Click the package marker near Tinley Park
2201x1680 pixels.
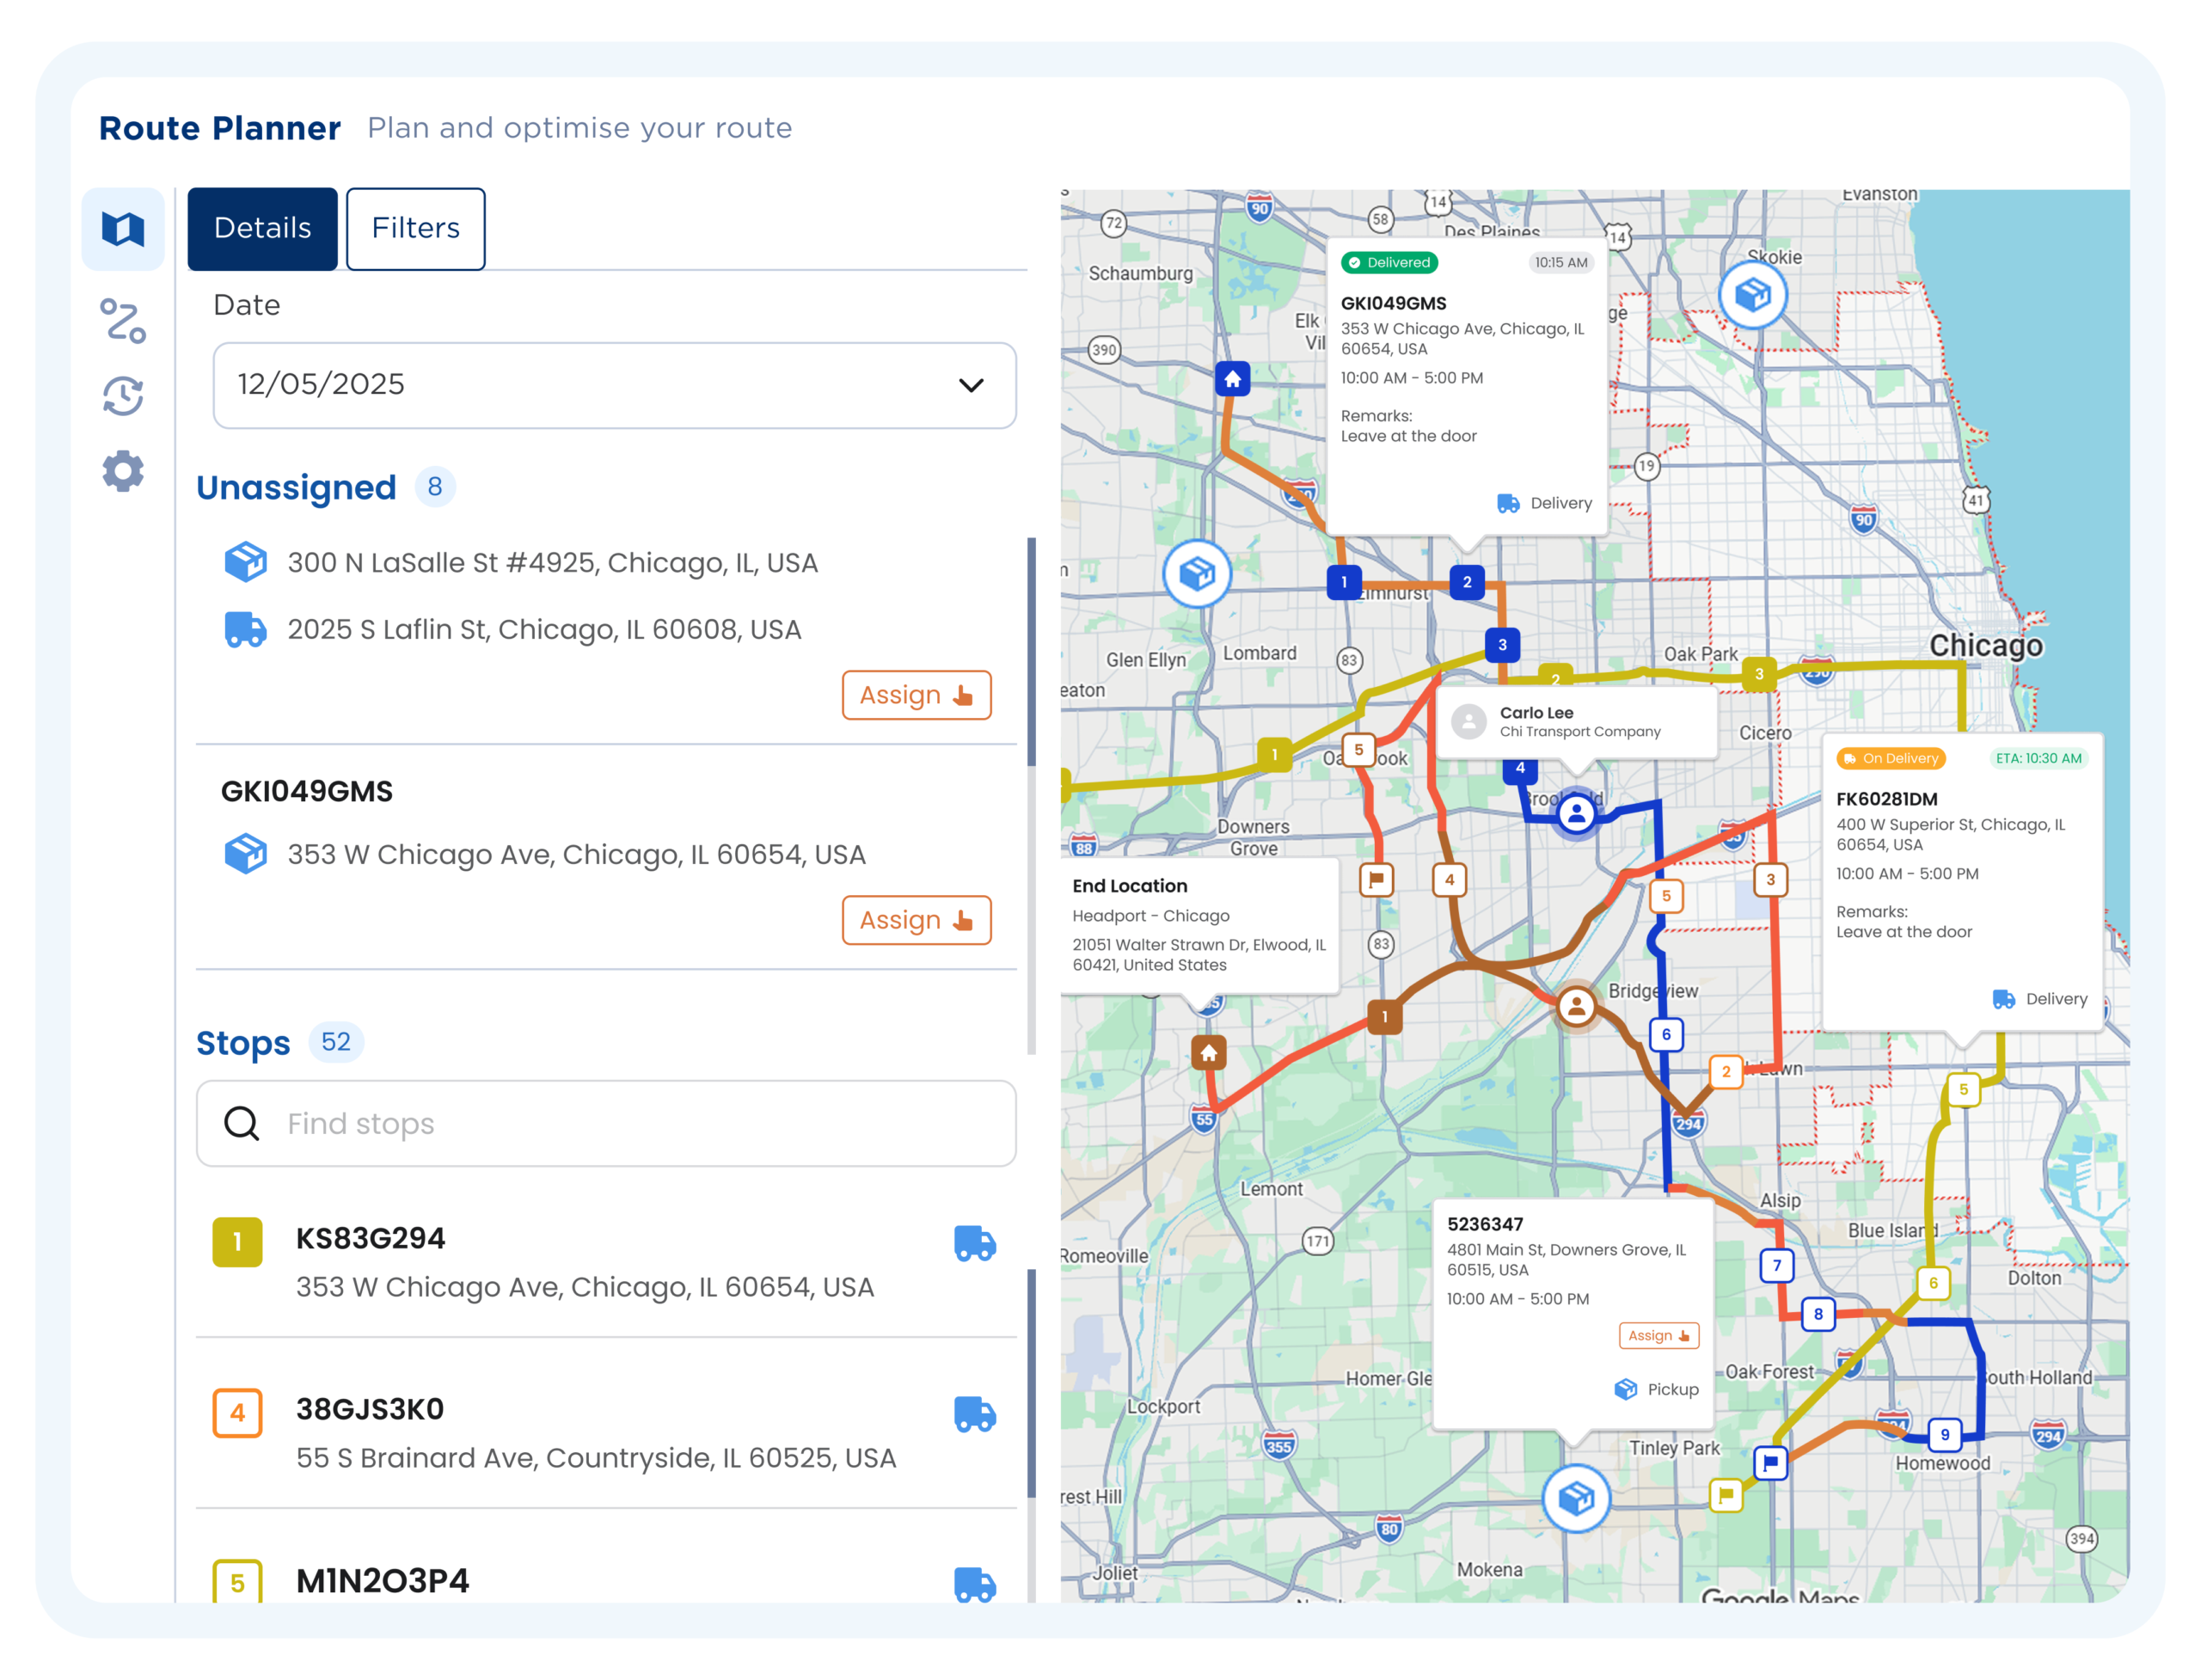1577,1498
